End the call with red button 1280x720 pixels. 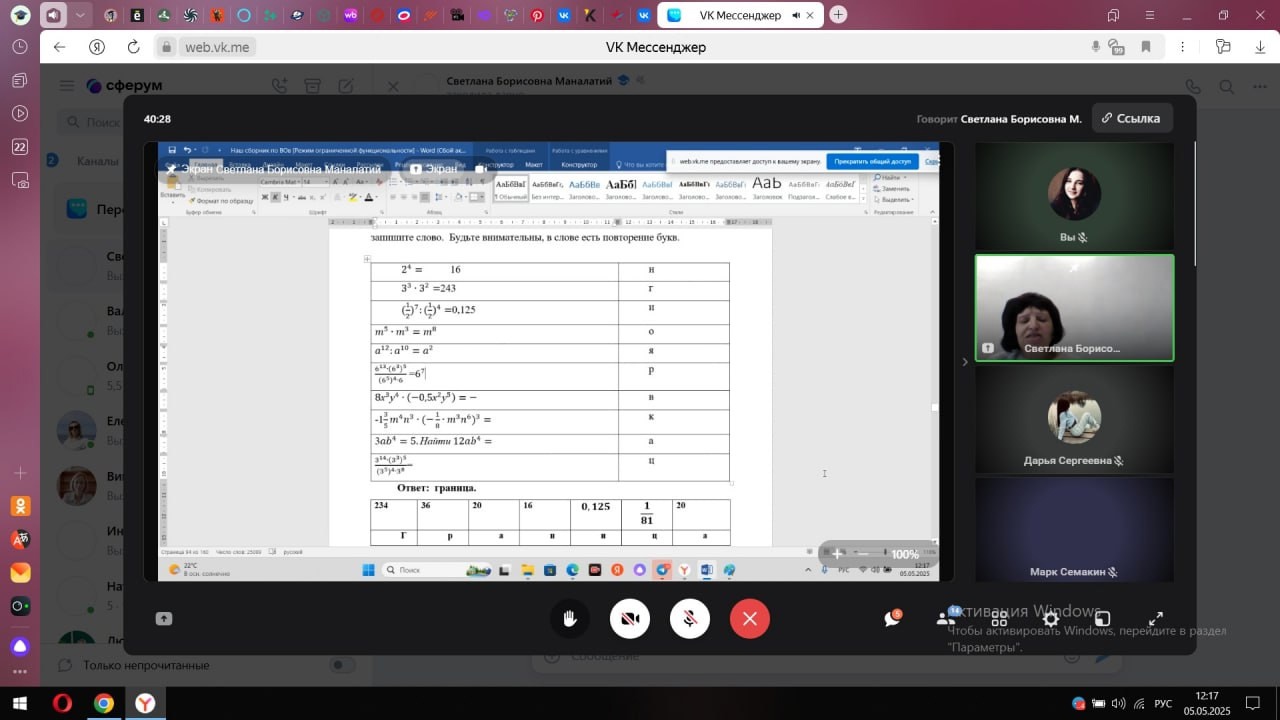750,619
